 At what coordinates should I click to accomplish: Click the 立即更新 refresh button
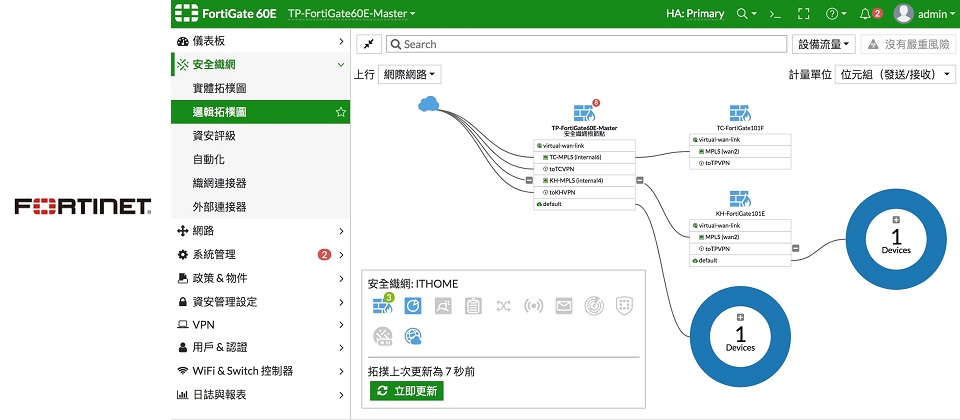pyautogui.click(x=407, y=391)
